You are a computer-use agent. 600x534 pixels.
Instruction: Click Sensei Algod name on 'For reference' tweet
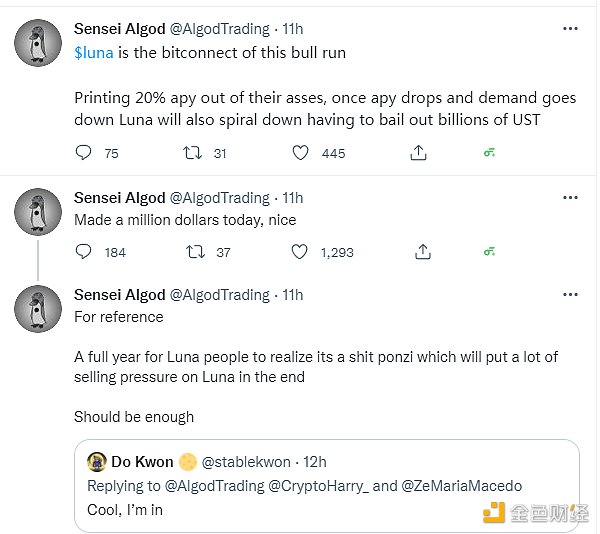120,295
